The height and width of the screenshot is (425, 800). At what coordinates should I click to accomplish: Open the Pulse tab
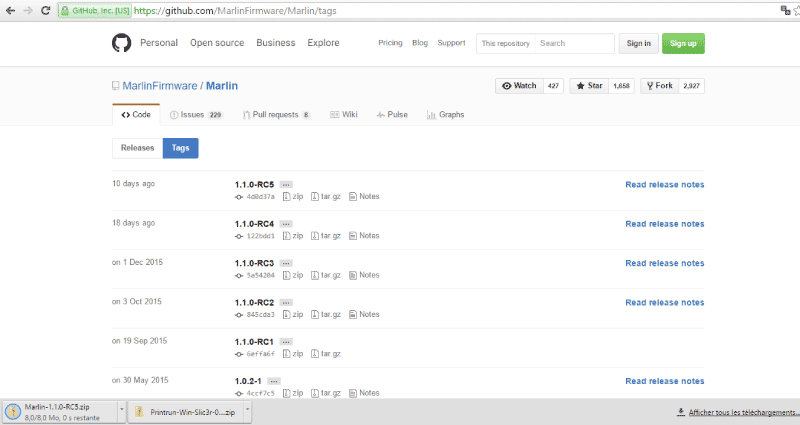pyautogui.click(x=392, y=115)
